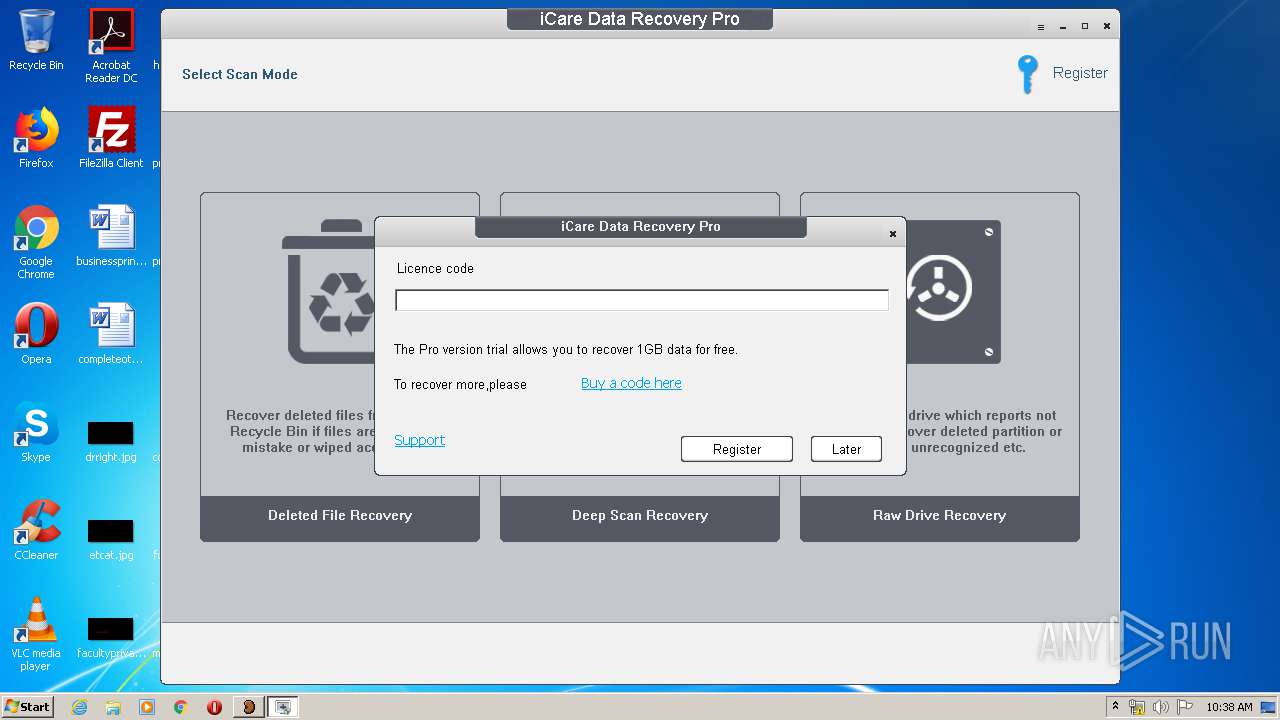Open Acrobat Reader DC desktop icon
Viewport: 1280px width, 720px height.
[x=111, y=46]
